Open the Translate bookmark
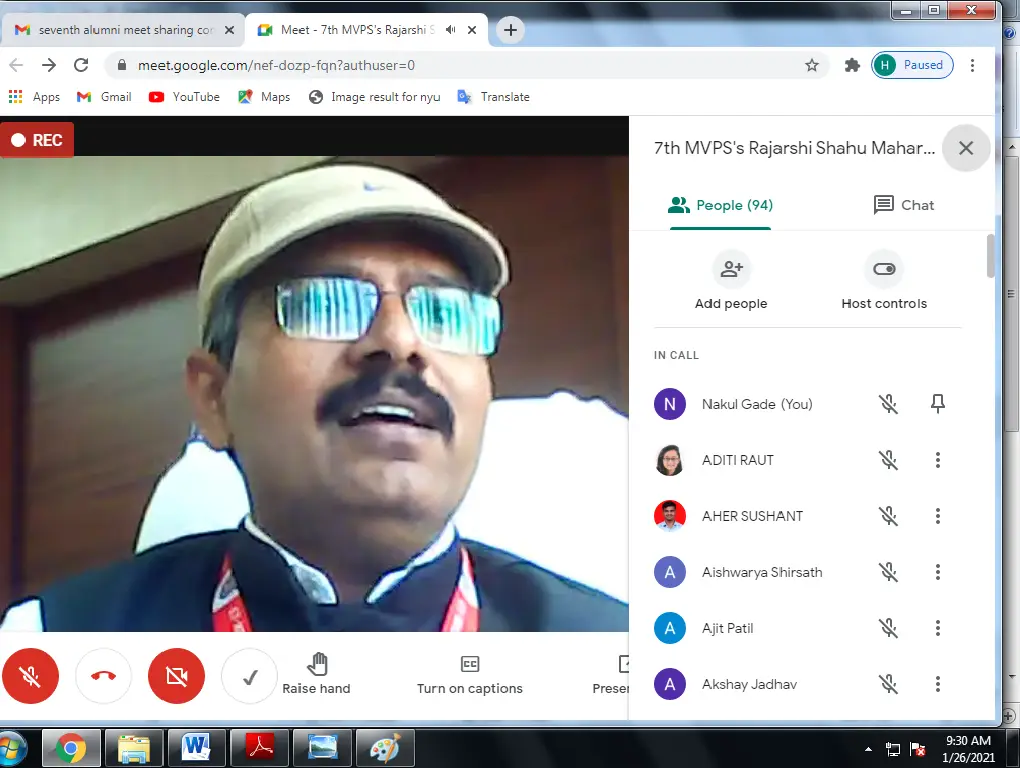The height and width of the screenshot is (768, 1020). point(494,97)
